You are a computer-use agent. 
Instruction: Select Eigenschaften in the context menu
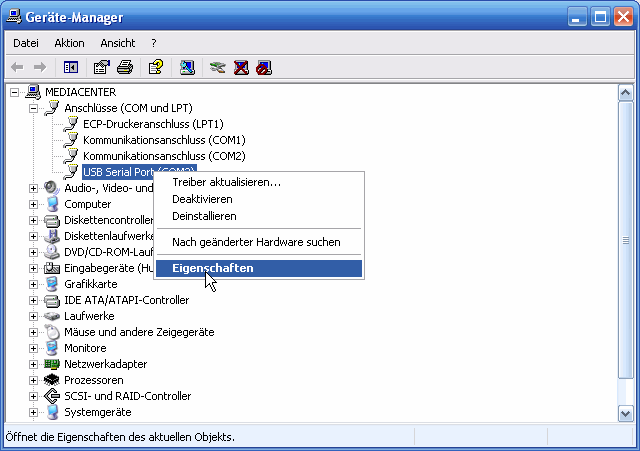click(213, 268)
